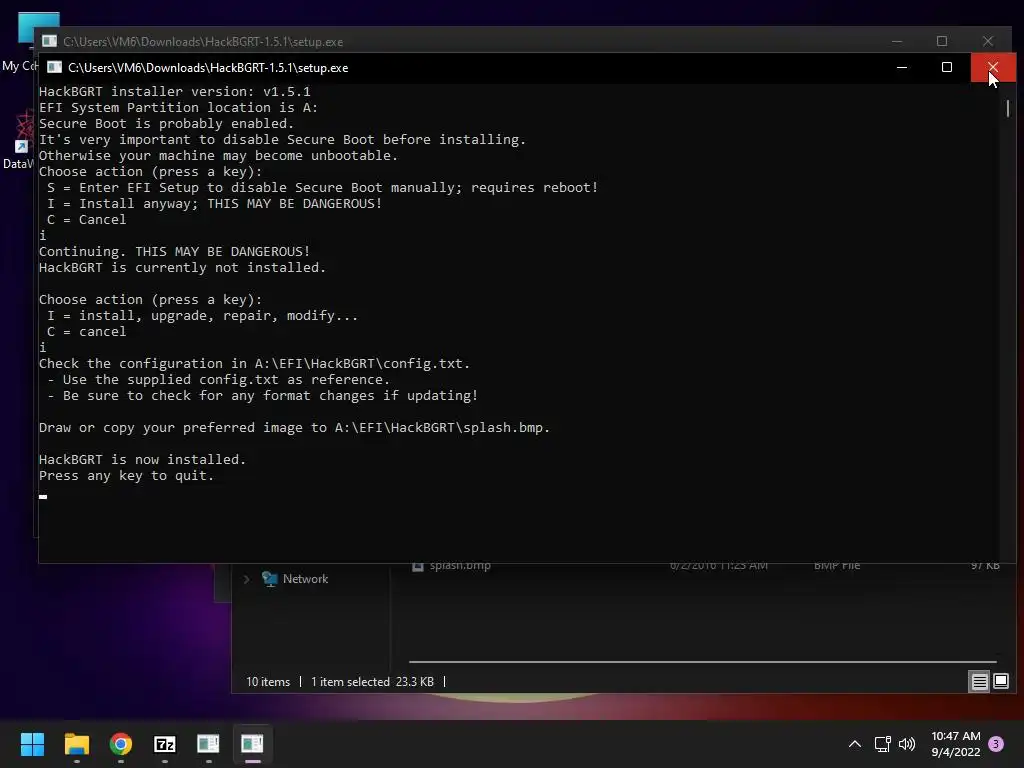Click the front console title bar path
Screen dimensions: 1024x768
click(208, 68)
